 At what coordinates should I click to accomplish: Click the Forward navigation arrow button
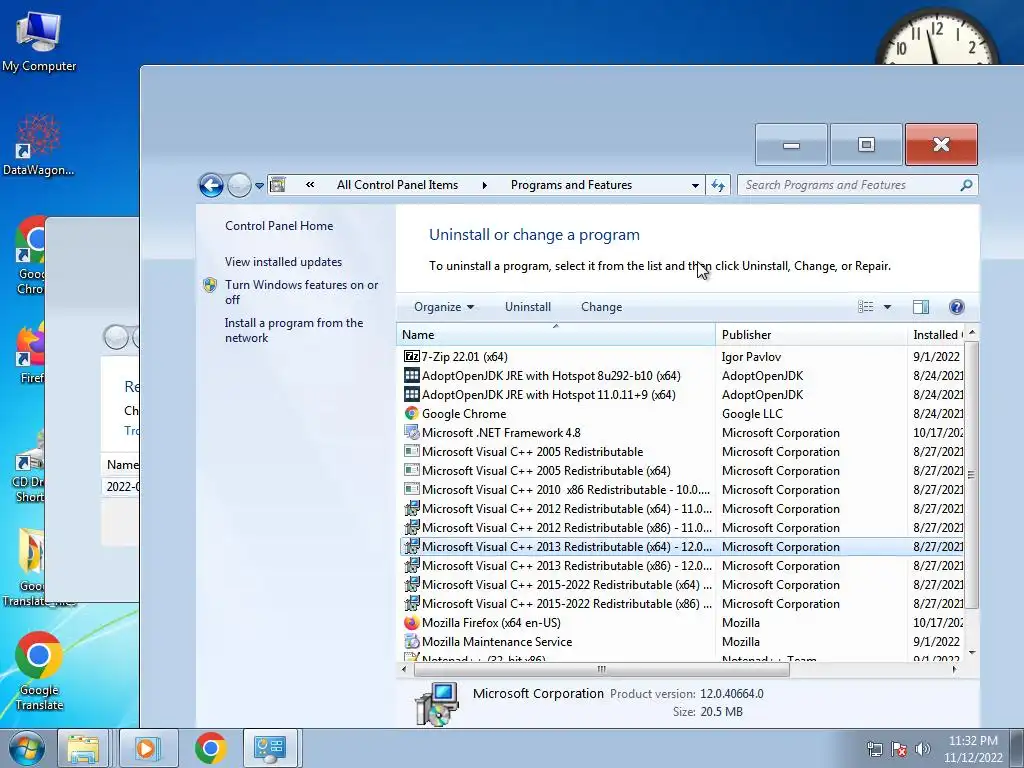239,185
